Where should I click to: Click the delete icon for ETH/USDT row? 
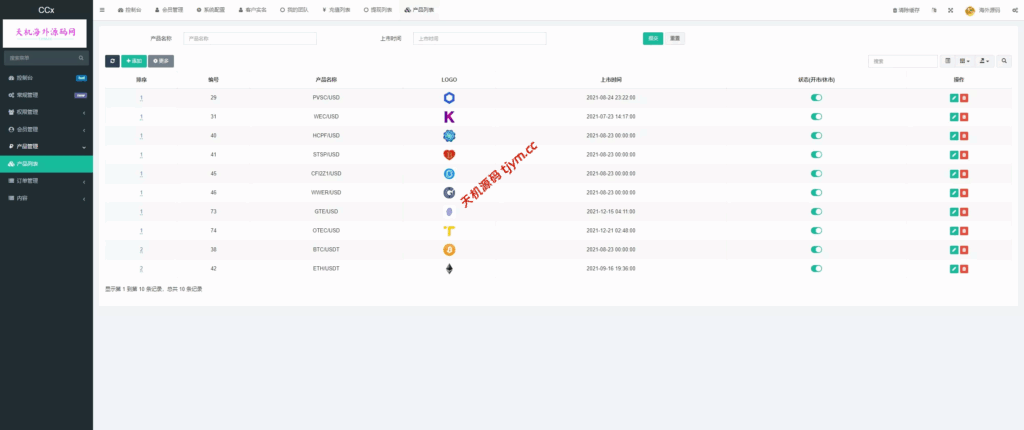pyautogui.click(x=964, y=269)
